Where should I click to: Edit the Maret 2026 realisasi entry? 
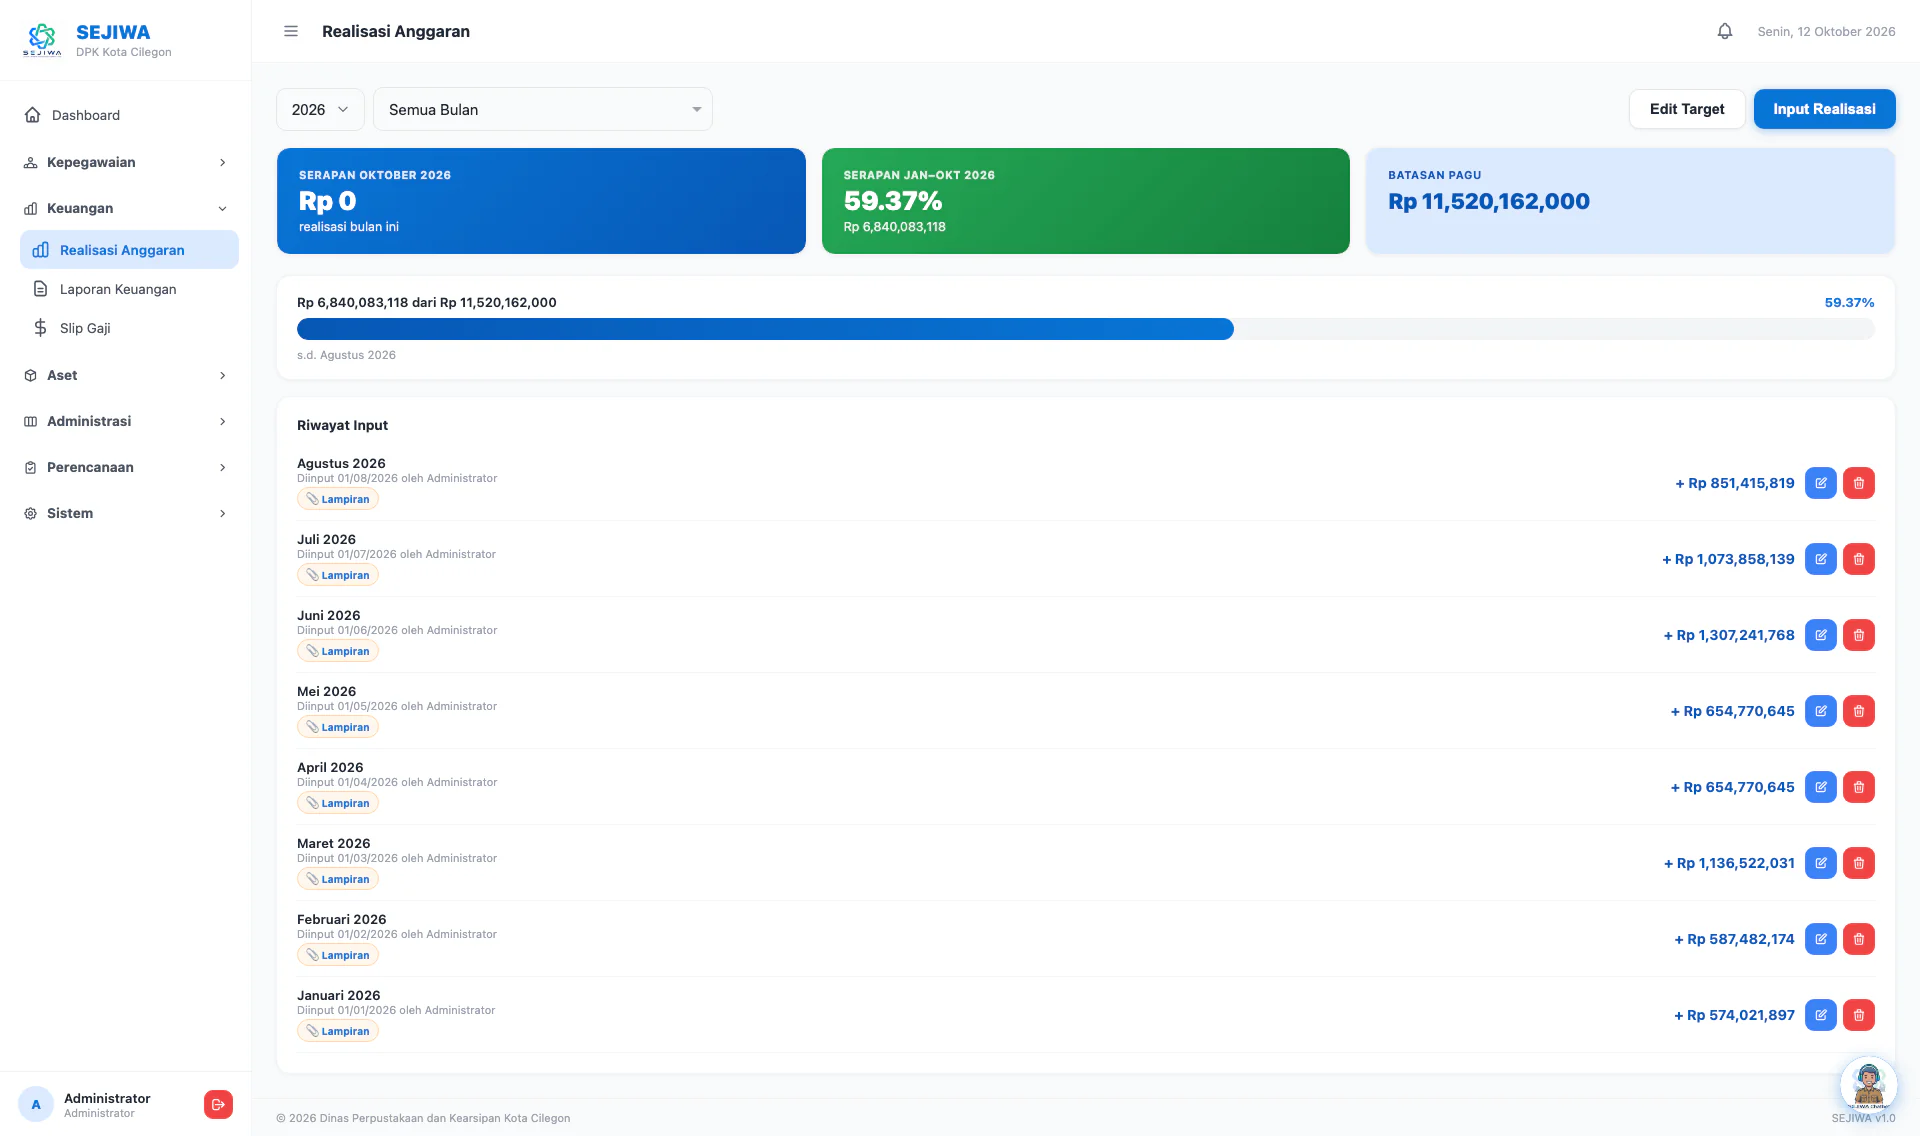coord(1821,863)
